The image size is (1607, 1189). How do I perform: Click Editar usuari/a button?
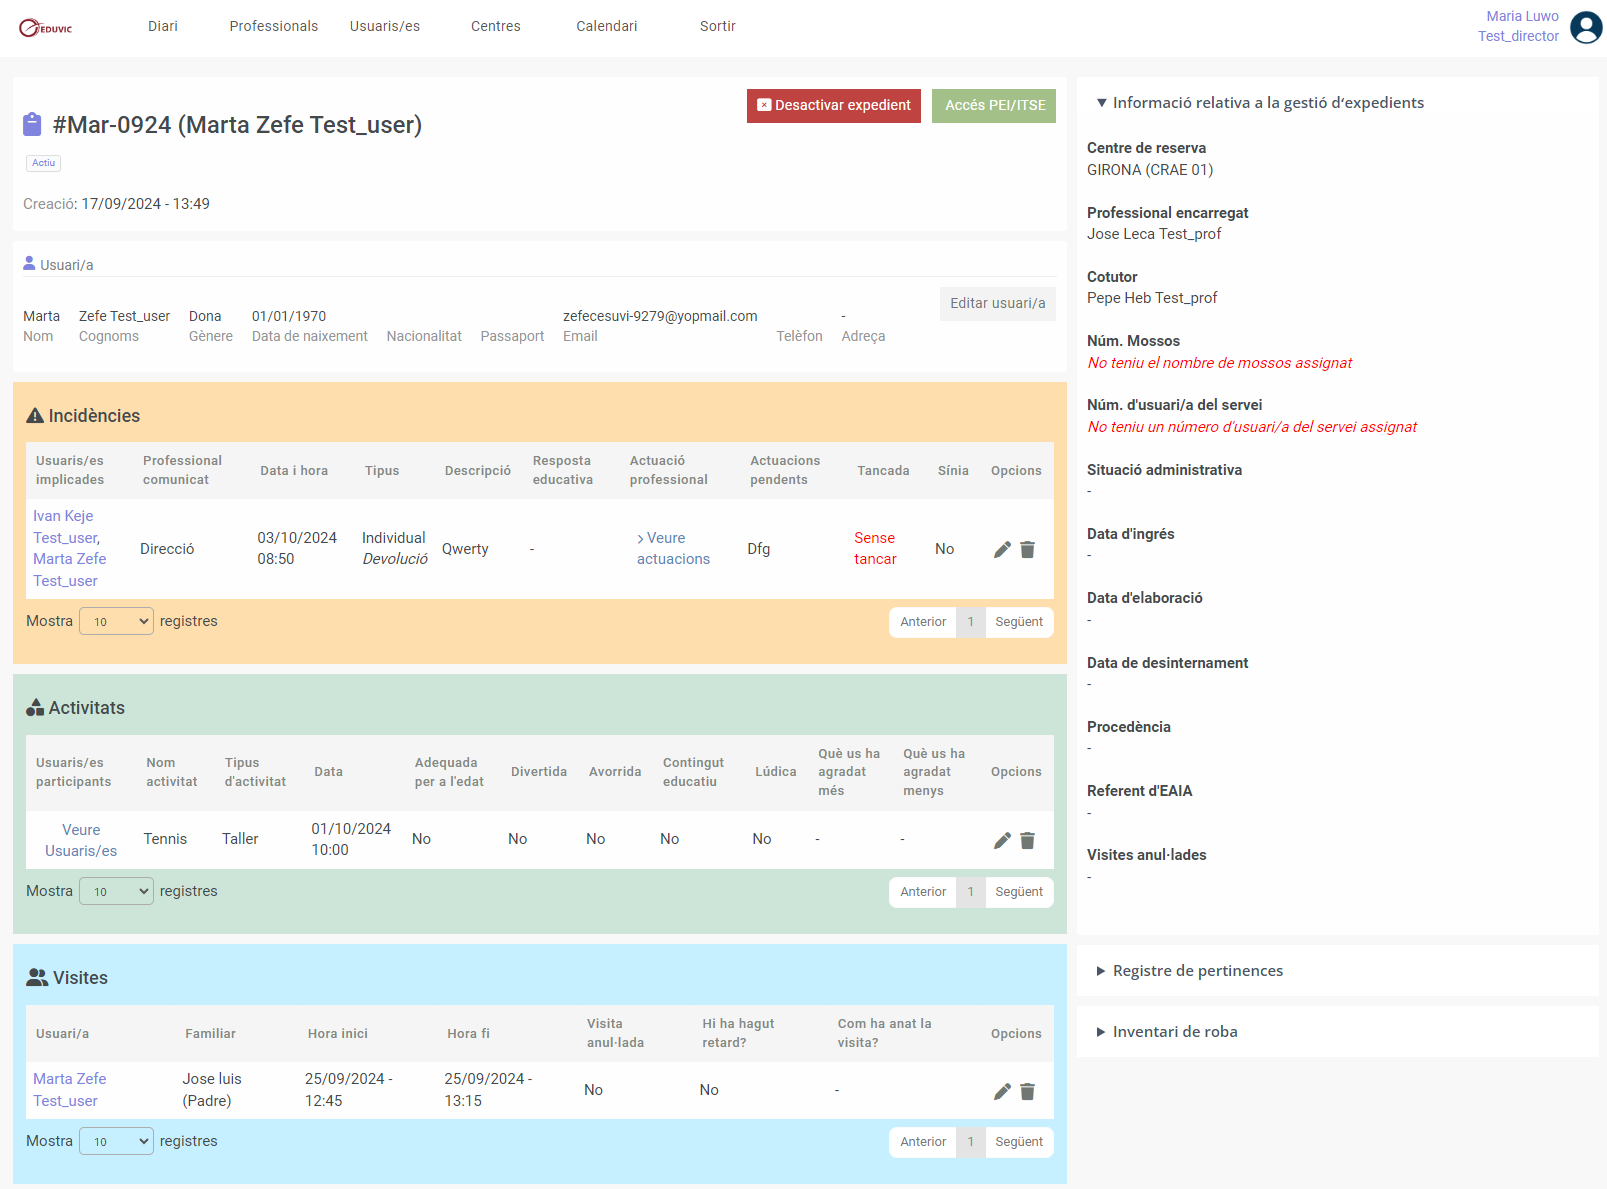tap(998, 303)
